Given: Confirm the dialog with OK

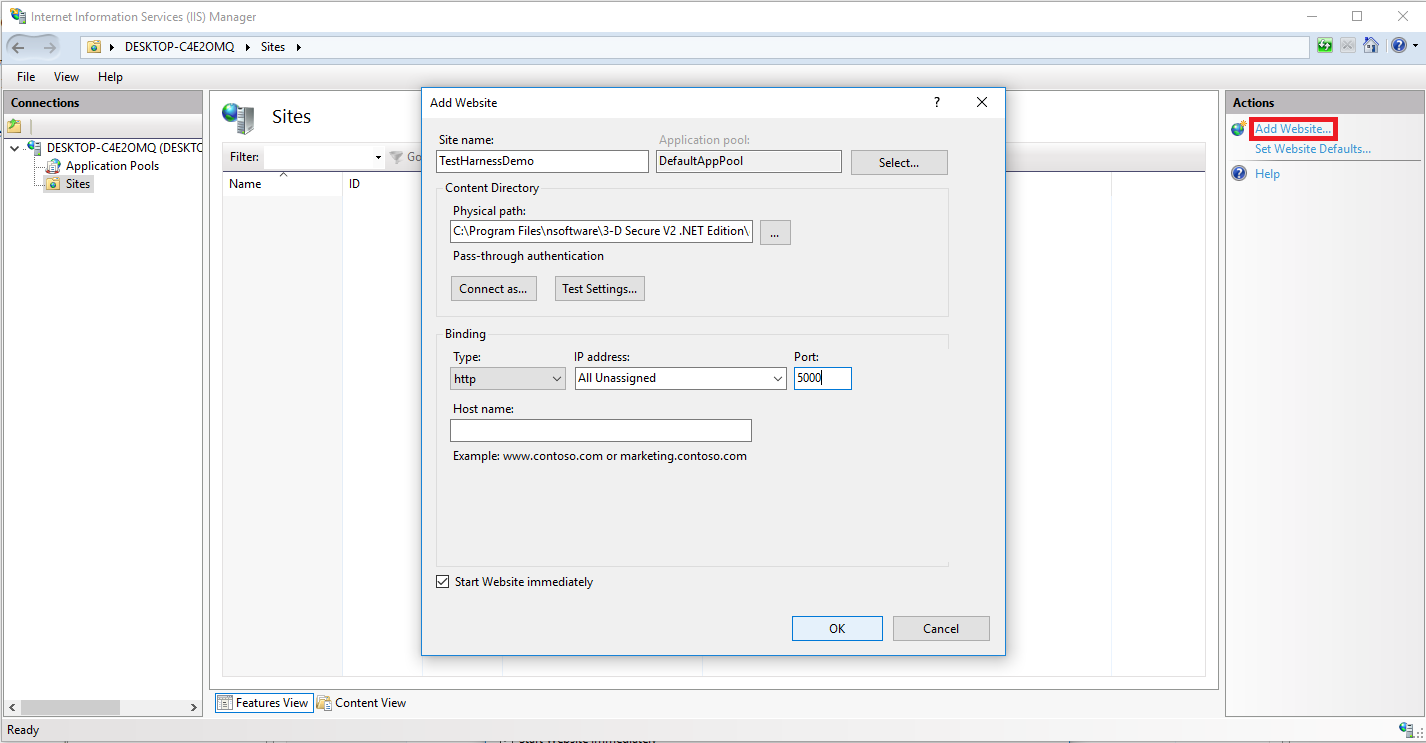Looking at the screenshot, I should 837,628.
